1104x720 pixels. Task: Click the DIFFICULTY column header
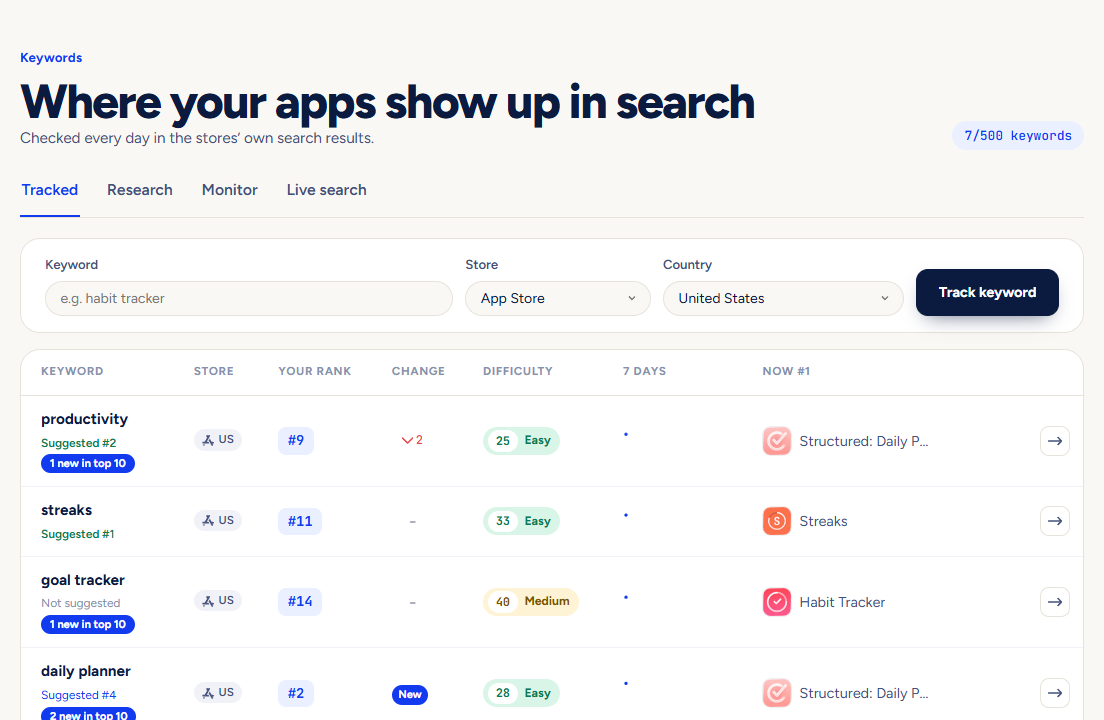point(518,371)
